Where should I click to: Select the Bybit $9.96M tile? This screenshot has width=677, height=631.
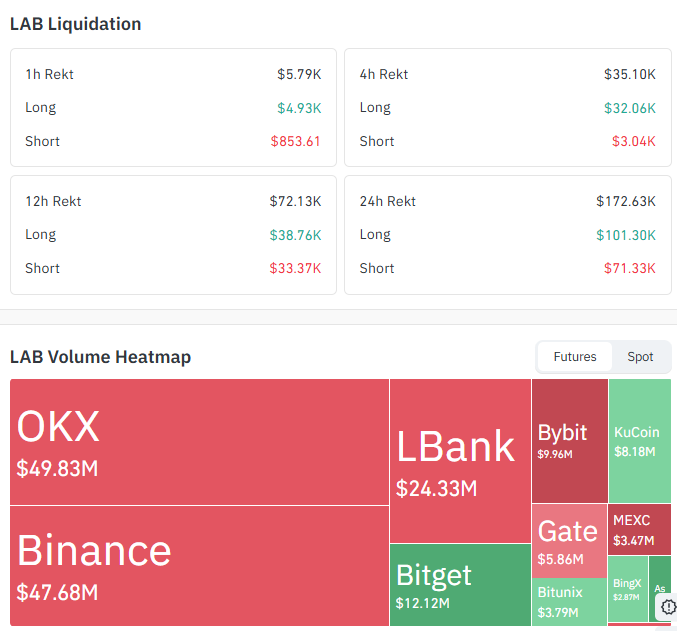[569, 441]
